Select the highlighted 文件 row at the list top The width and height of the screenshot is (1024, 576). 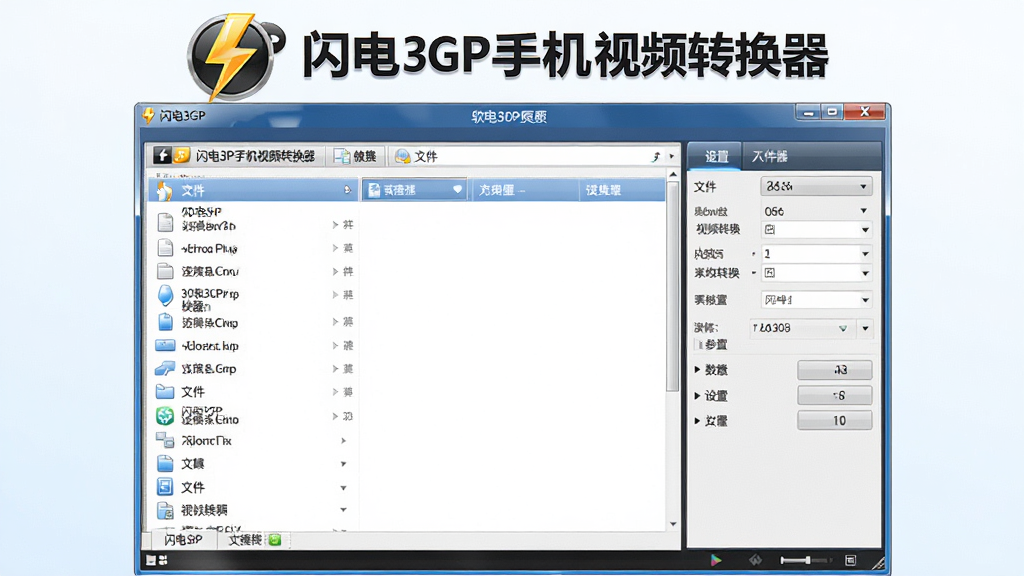(x=253, y=190)
